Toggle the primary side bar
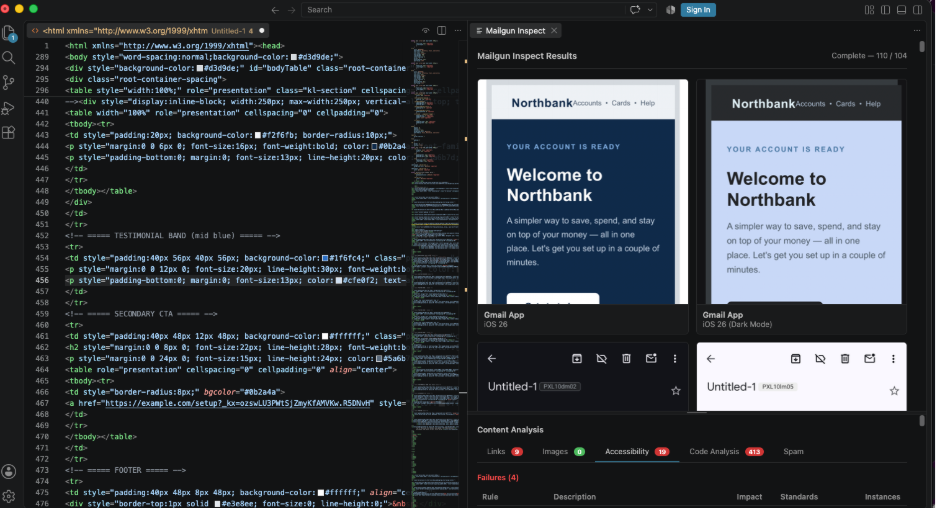The image size is (936, 508). pos(885,10)
